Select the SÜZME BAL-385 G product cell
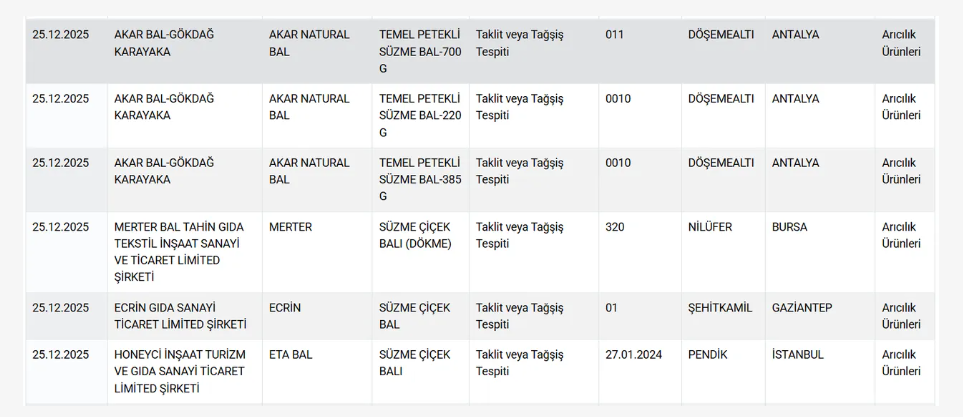Image resolution: width=963 pixels, height=417 pixels. coord(419,179)
